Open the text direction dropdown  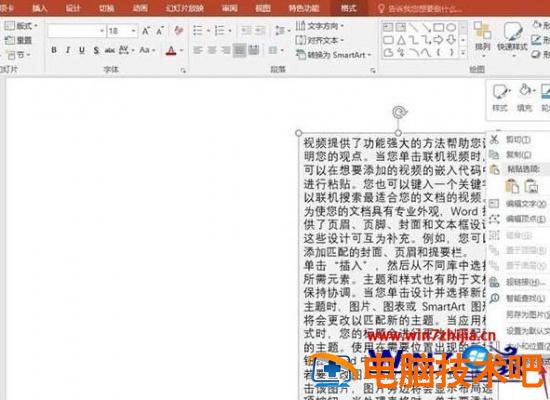pos(320,26)
